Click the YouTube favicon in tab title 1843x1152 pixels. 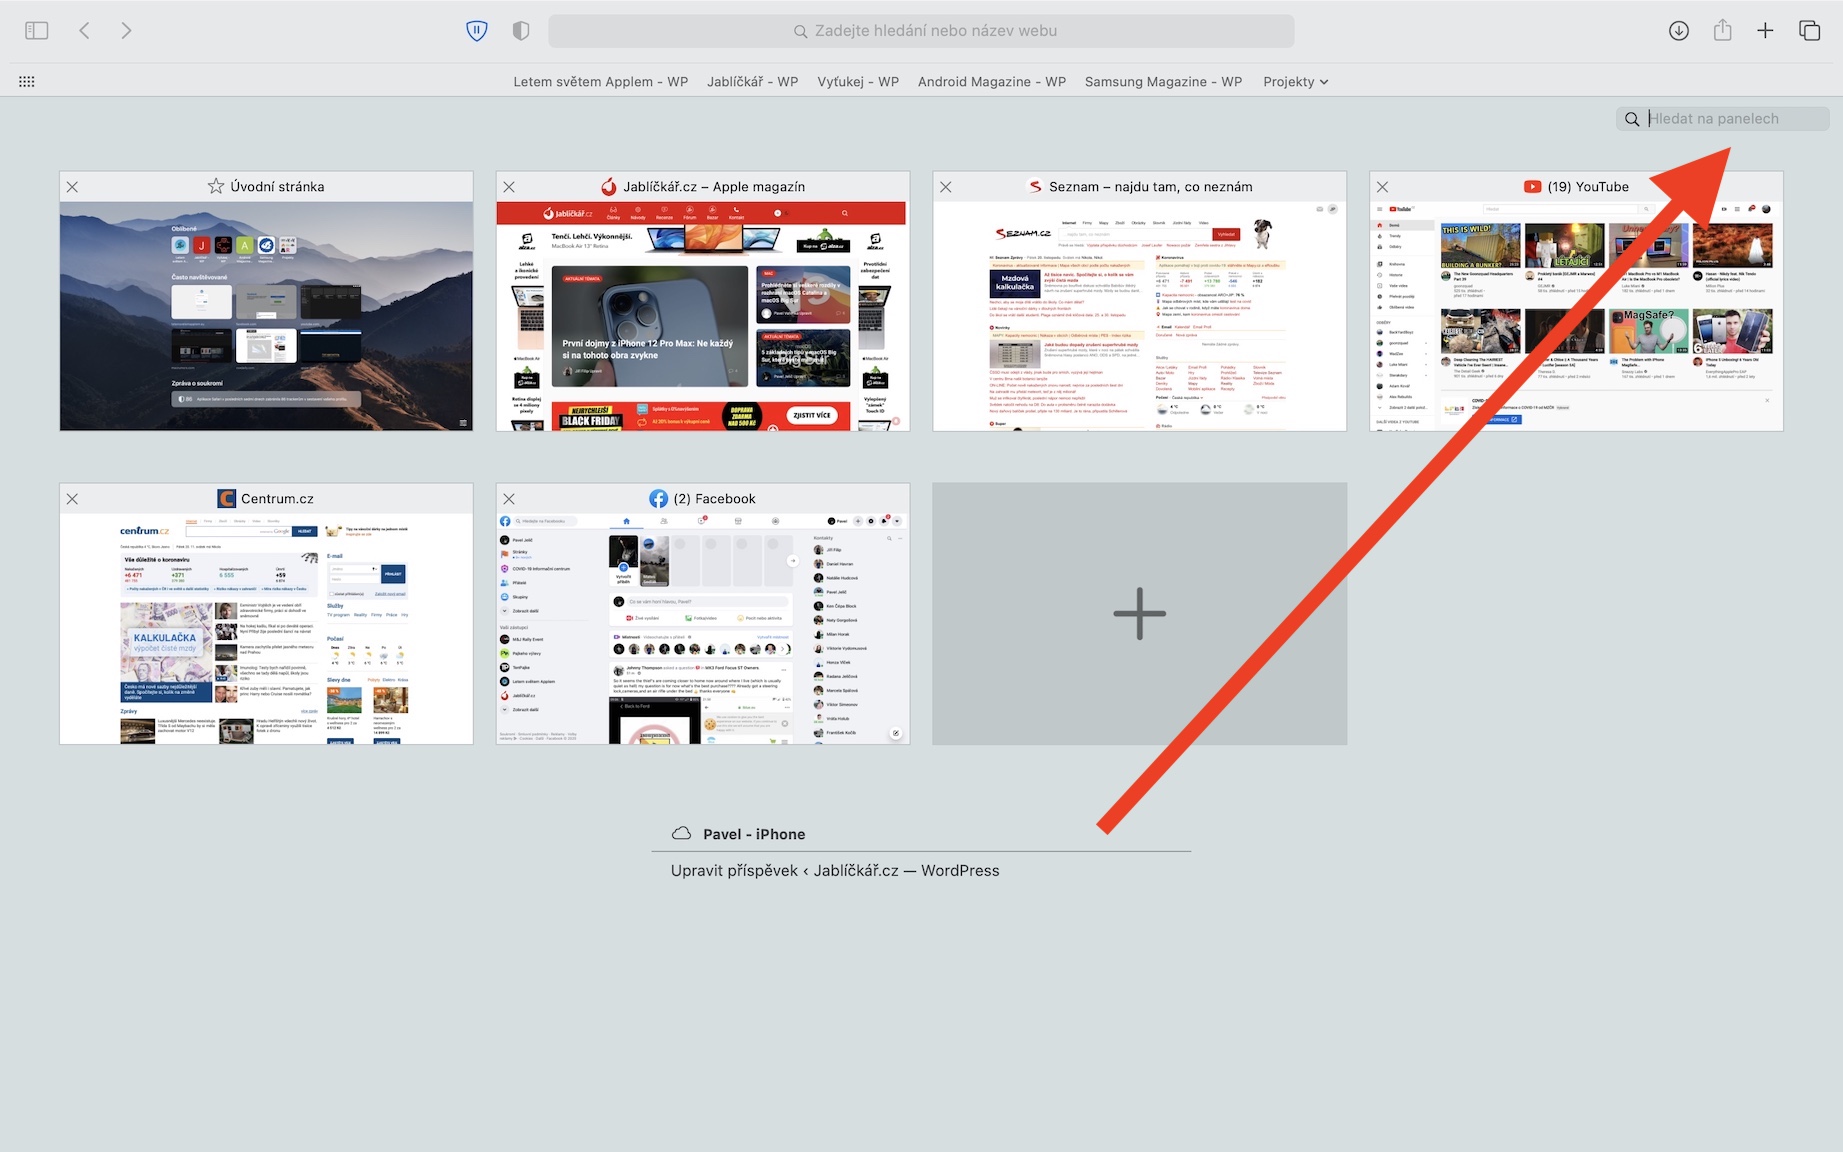pos(1532,187)
